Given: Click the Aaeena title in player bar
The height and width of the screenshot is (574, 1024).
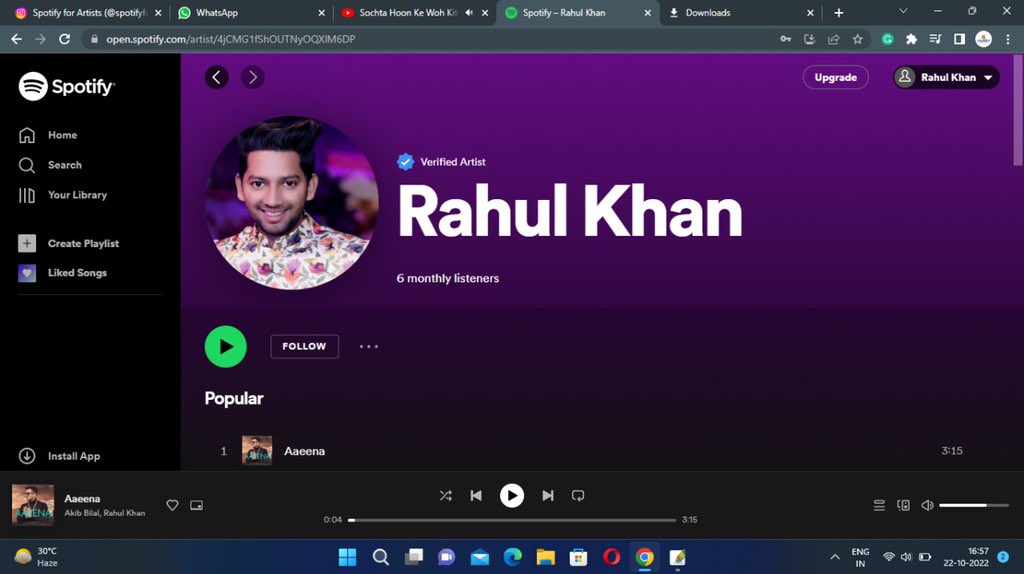Looking at the screenshot, I should pos(82,498).
